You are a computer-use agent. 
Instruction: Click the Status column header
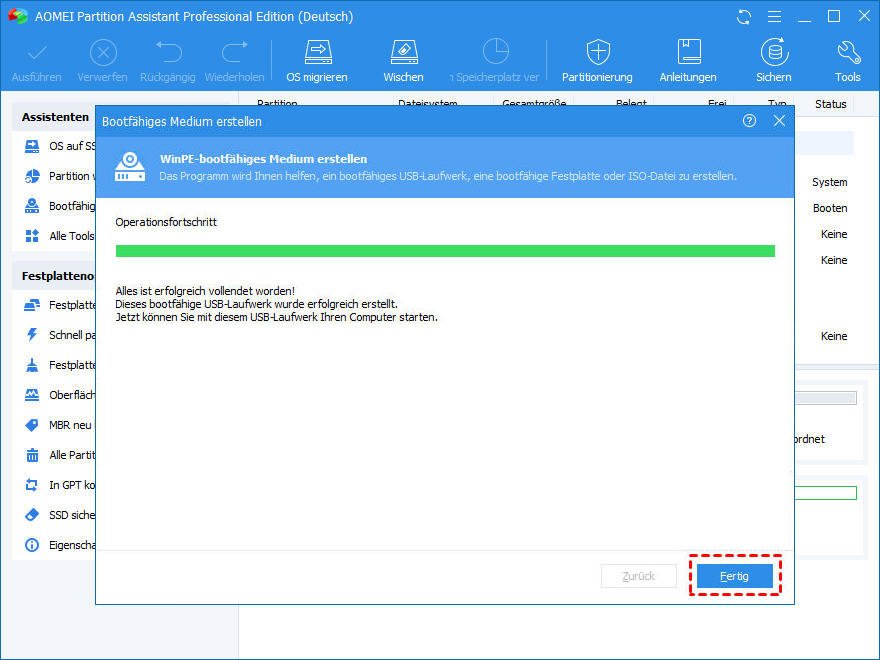click(831, 104)
